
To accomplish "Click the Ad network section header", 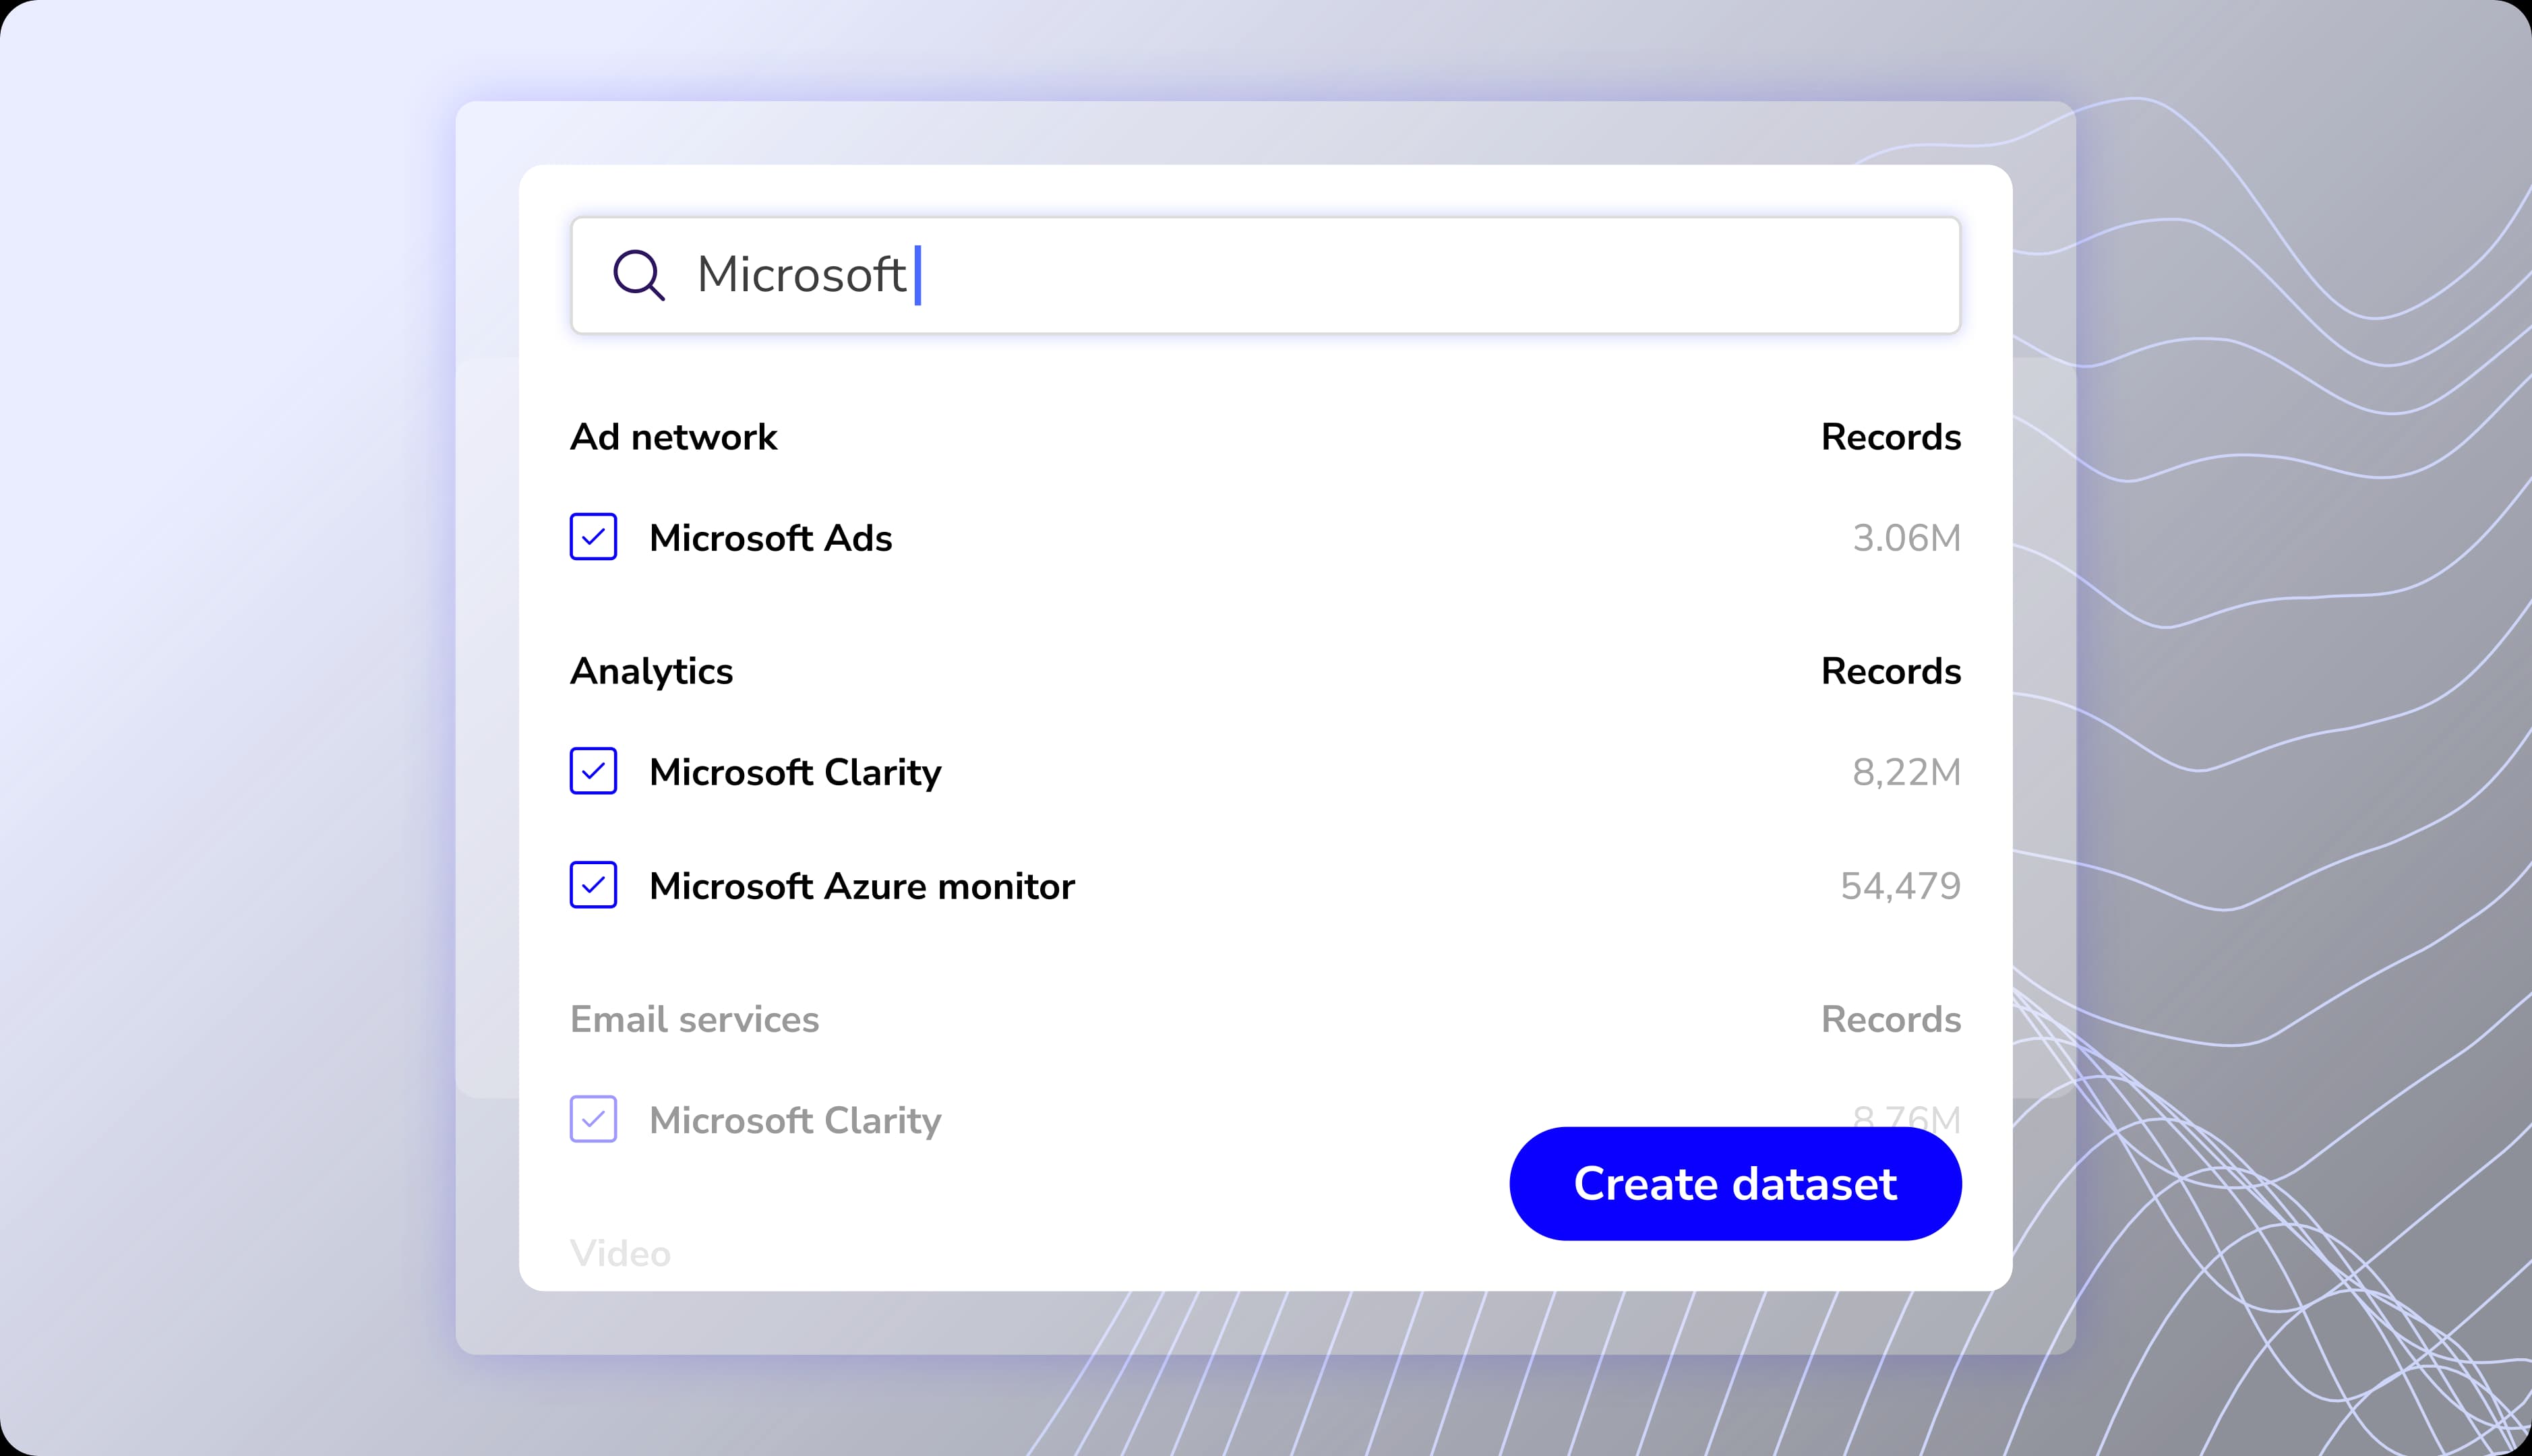I will click(674, 436).
